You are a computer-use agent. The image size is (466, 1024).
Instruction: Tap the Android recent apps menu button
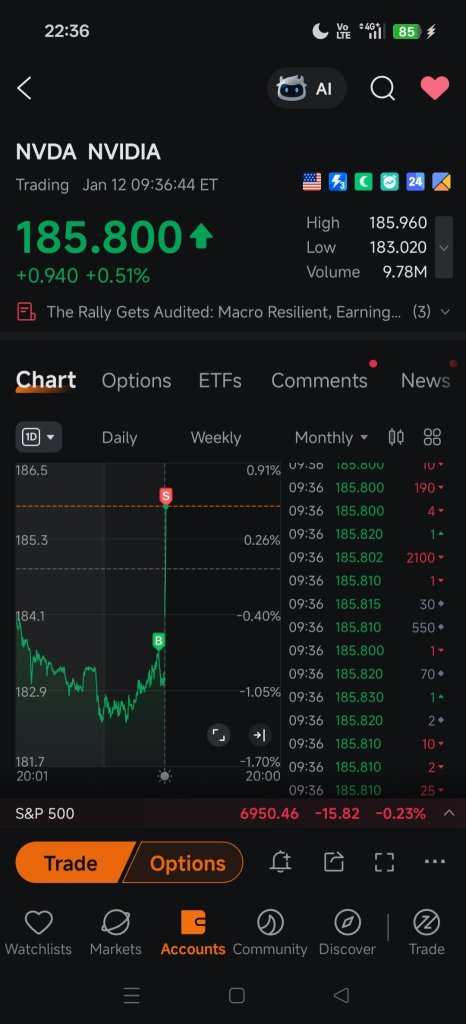click(132, 995)
